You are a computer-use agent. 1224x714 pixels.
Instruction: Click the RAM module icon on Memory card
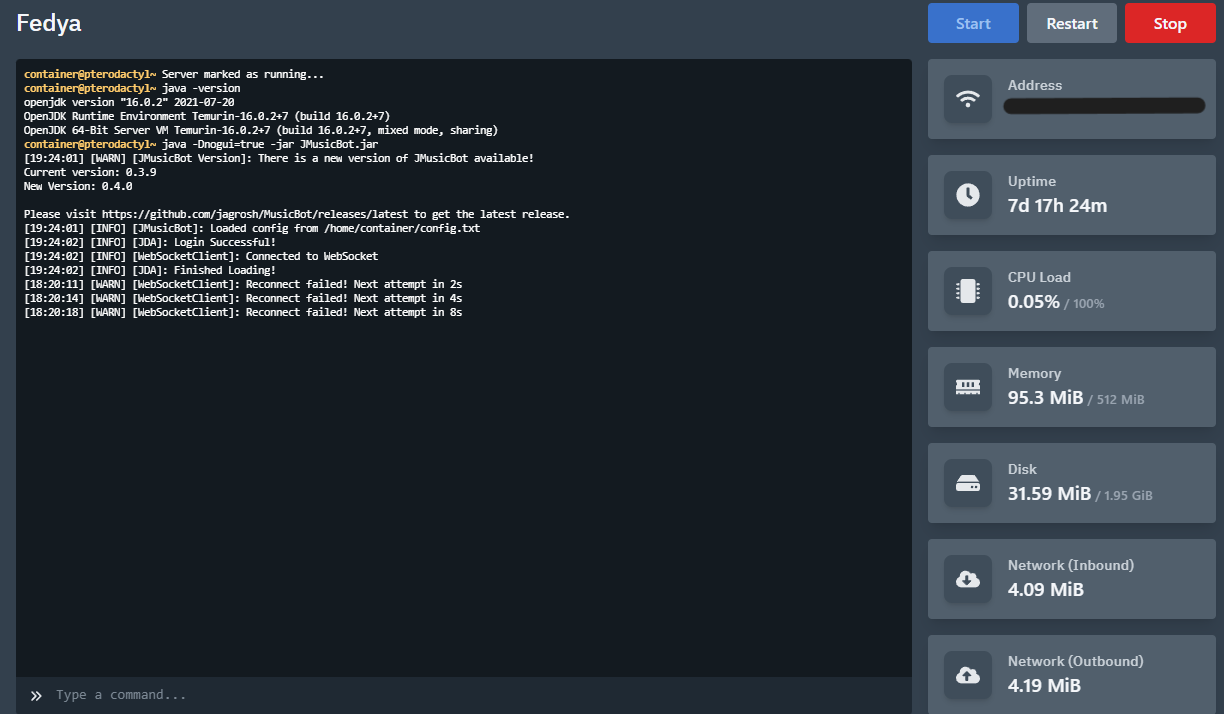(967, 387)
